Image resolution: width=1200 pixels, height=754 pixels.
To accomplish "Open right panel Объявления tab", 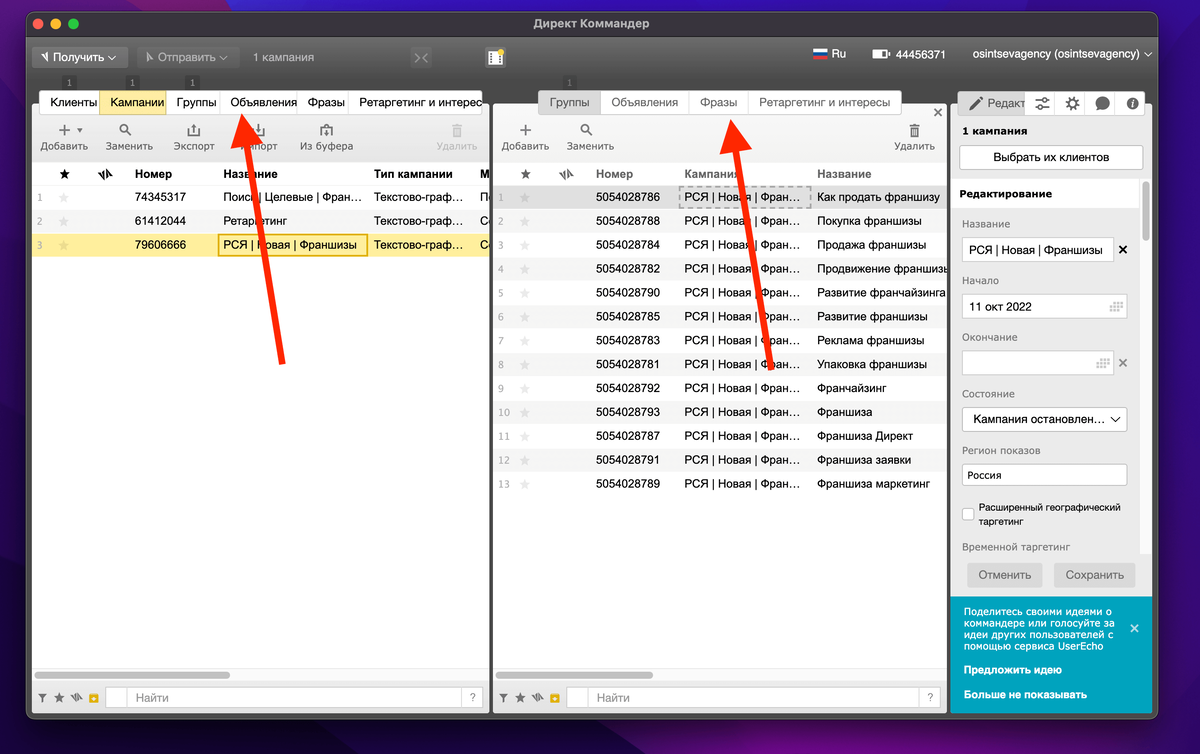I will tap(645, 102).
